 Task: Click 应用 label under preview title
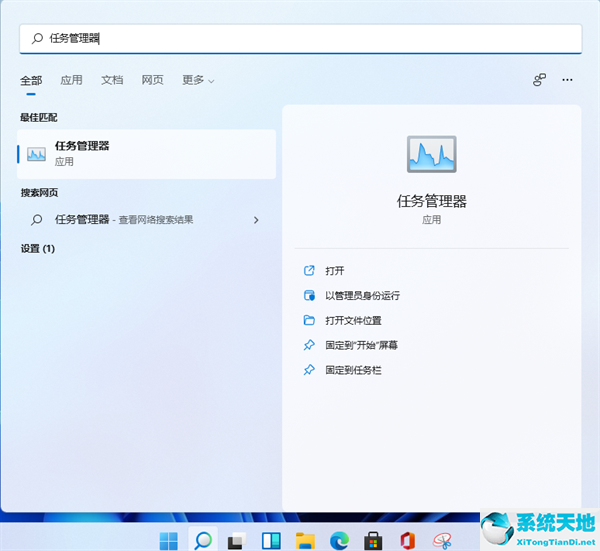(x=432, y=220)
